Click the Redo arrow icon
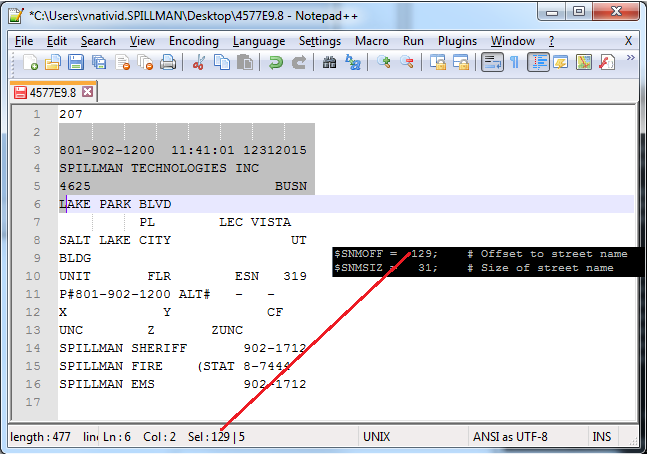Viewport: 647px width, 454px height. tap(299, 63)
